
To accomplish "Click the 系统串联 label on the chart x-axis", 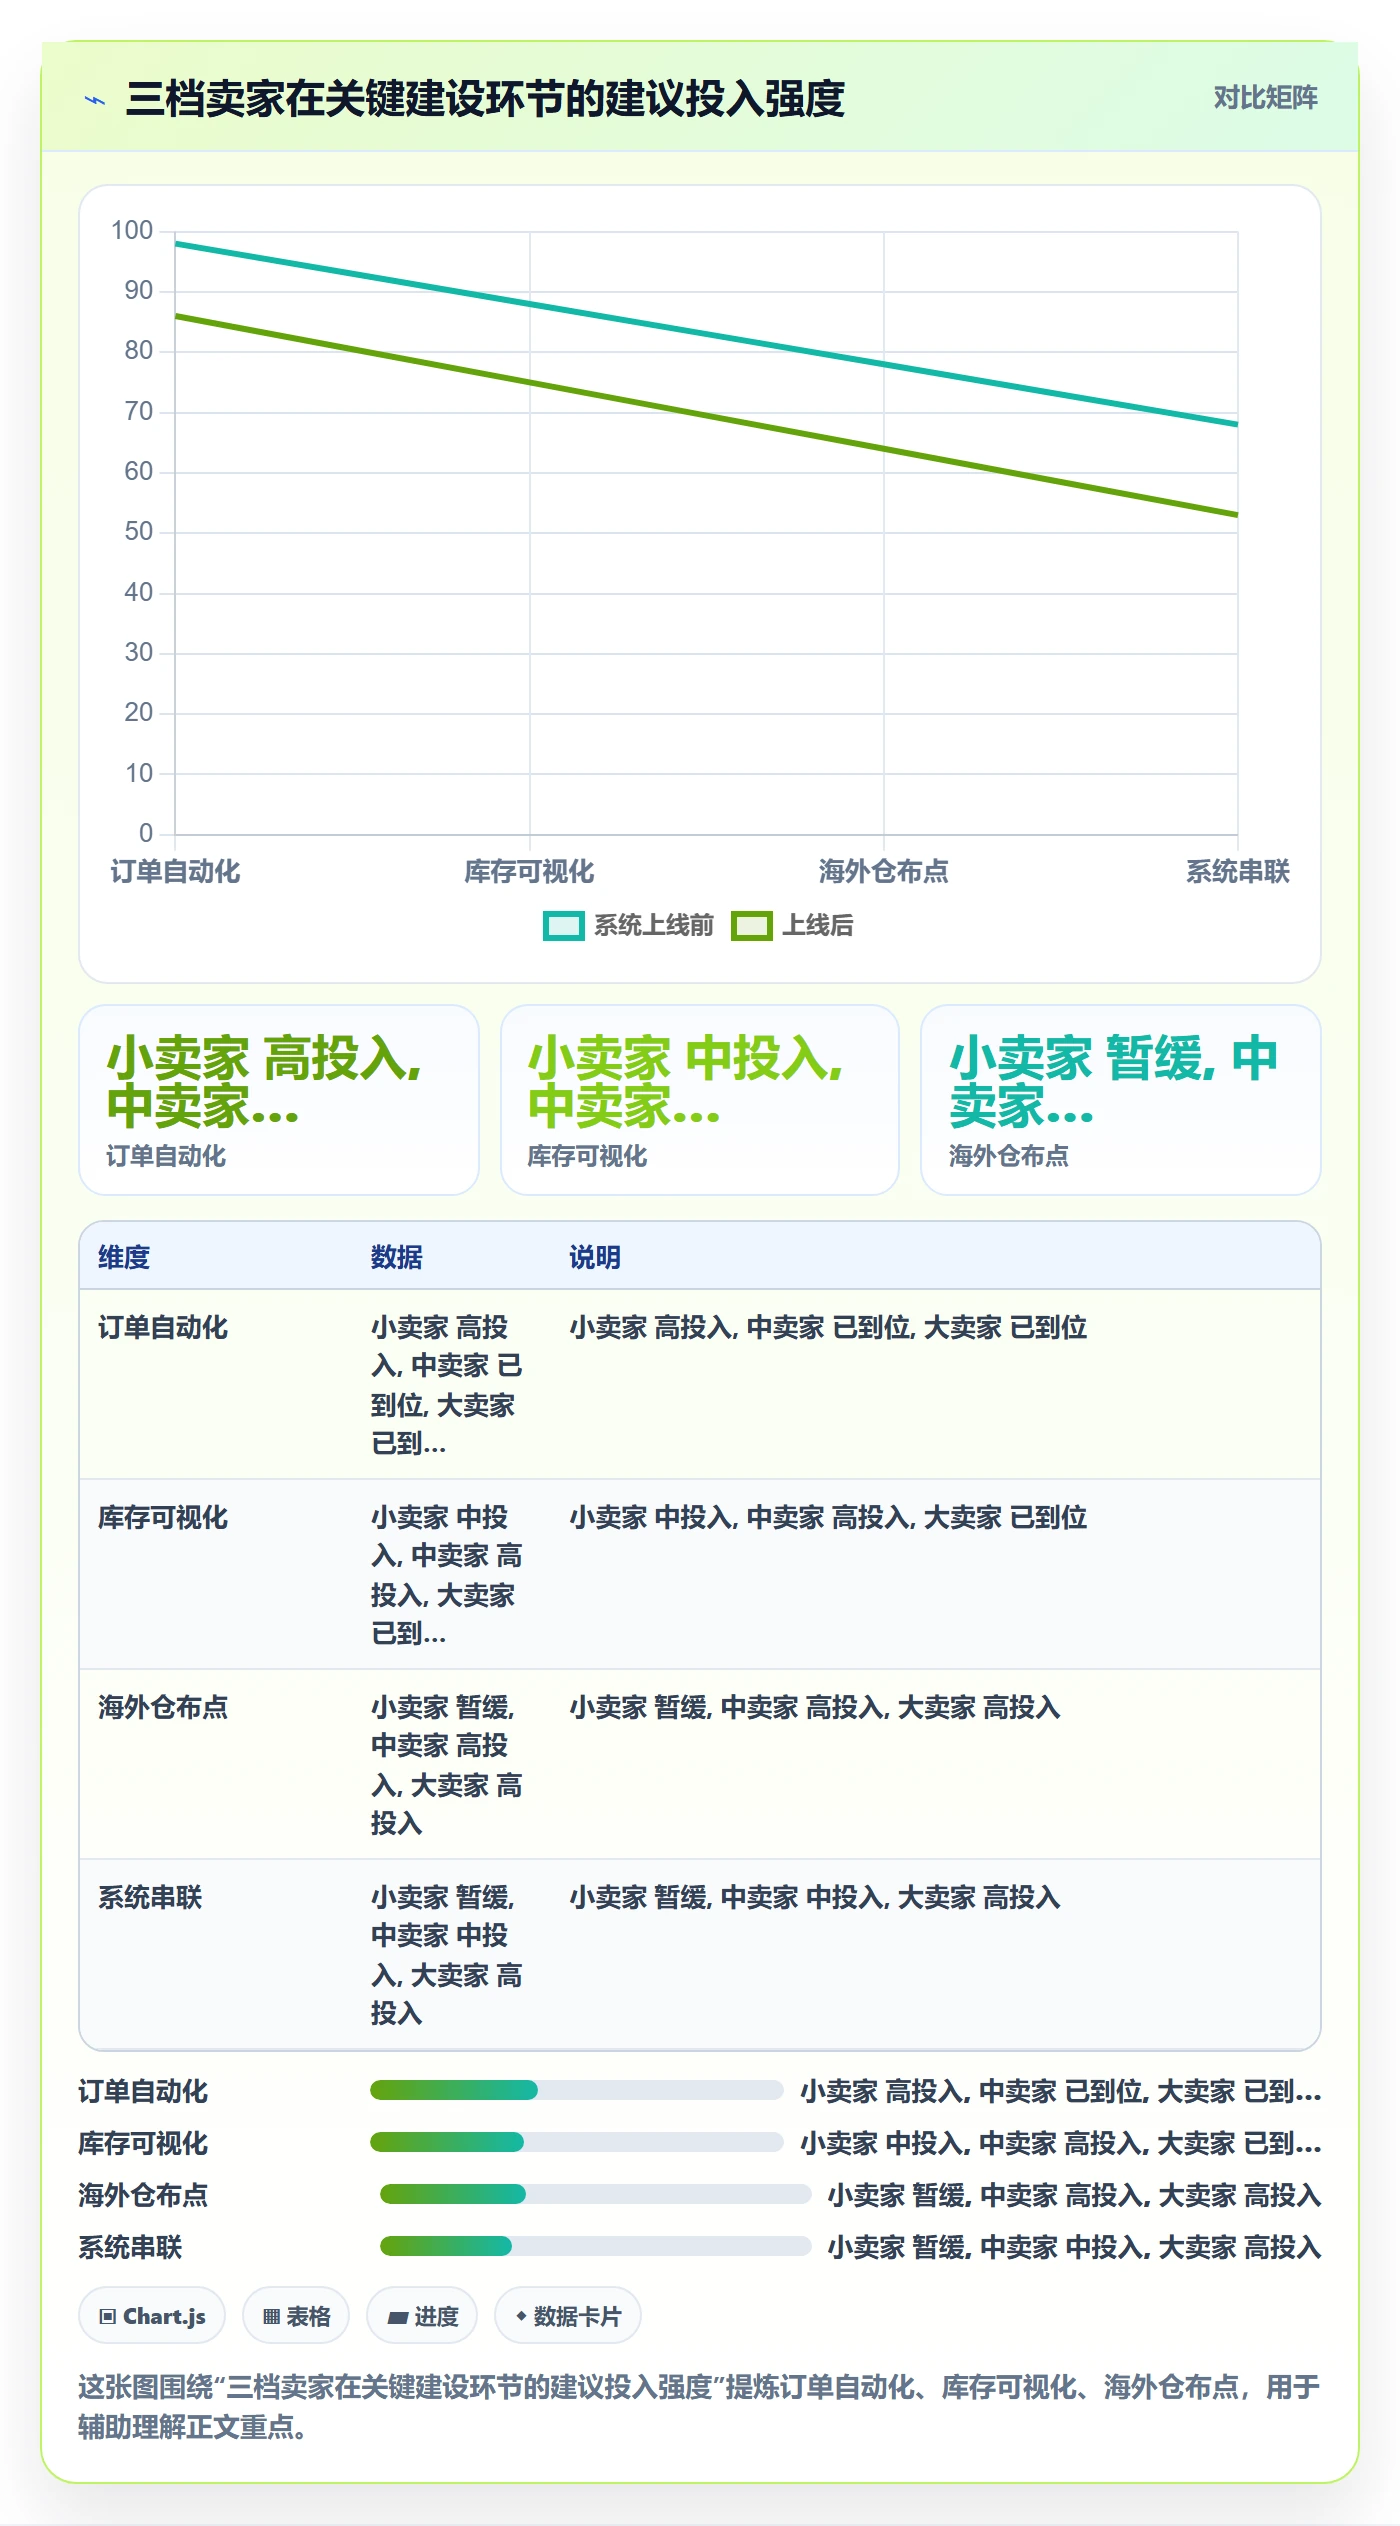I will 1238,872.
